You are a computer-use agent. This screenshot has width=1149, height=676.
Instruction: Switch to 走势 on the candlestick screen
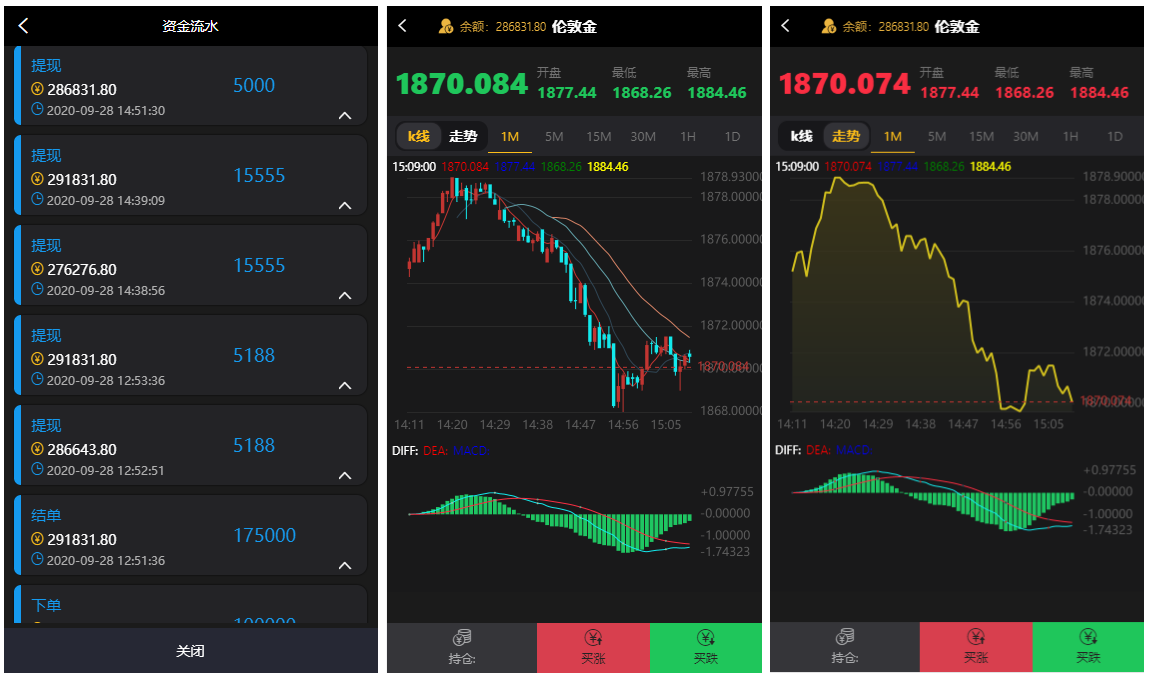pyautogui.click(x=463, y=136)
